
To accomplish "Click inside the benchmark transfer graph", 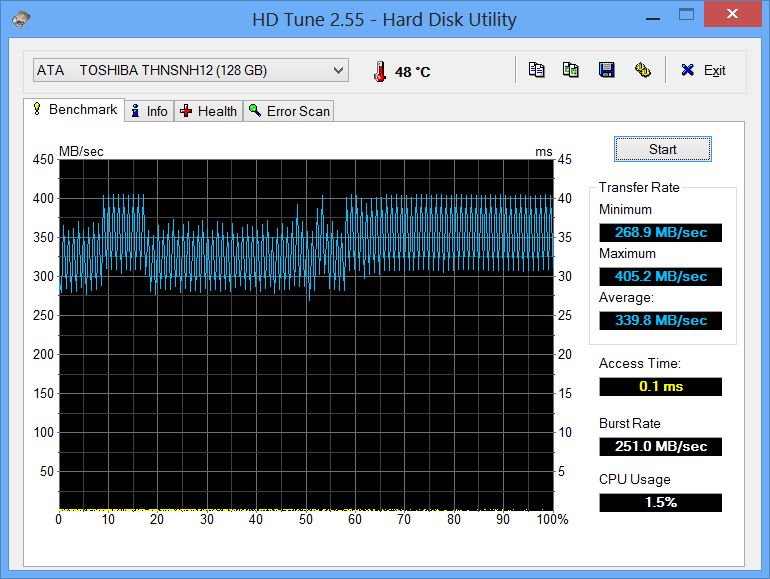I will tap(306, 335).
